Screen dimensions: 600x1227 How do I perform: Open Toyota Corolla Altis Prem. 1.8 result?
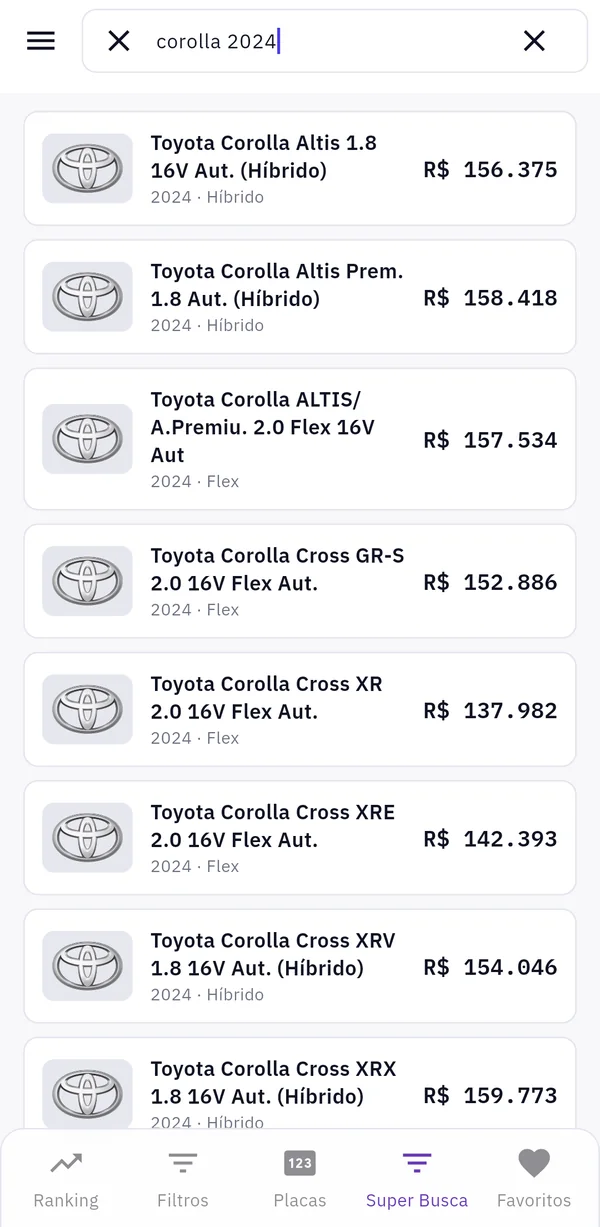(x=300, y=296)
